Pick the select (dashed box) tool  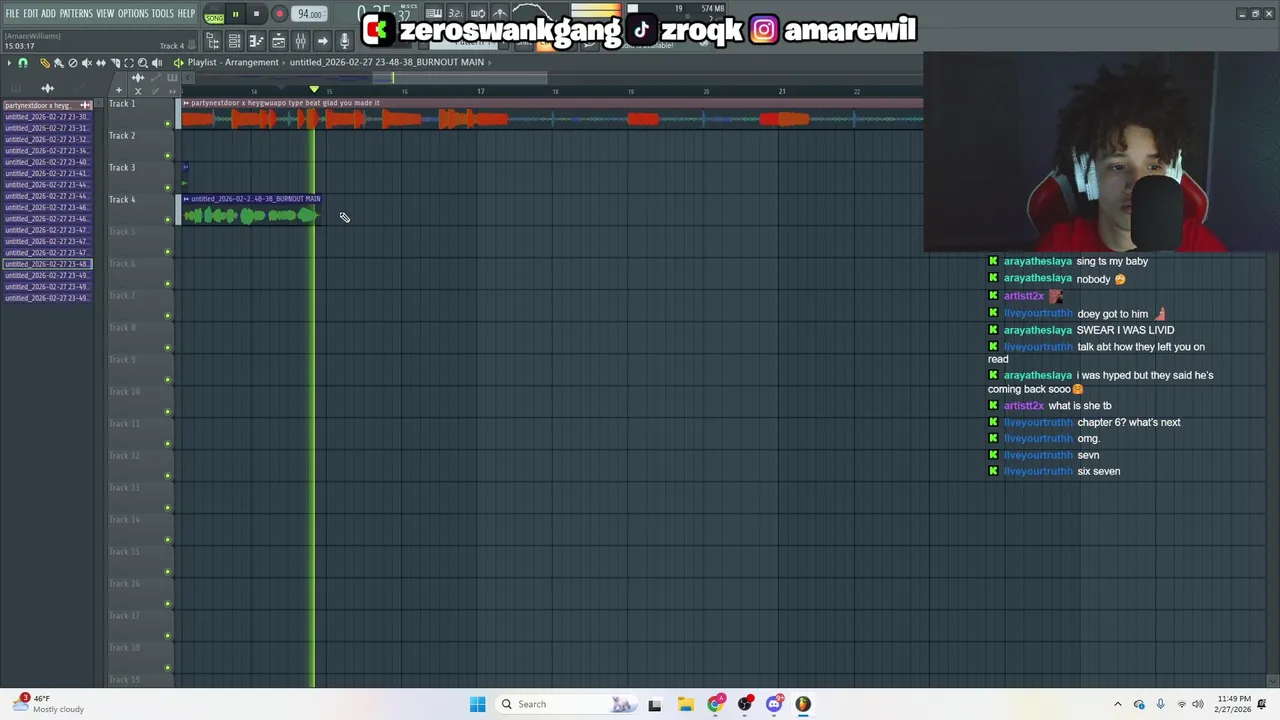coord(128,62)
